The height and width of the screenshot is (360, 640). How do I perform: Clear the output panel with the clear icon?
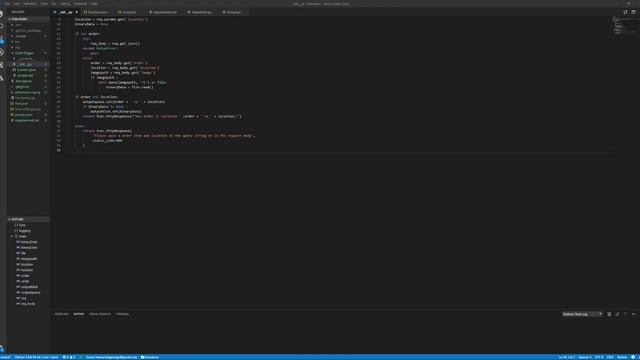[609, 314]
